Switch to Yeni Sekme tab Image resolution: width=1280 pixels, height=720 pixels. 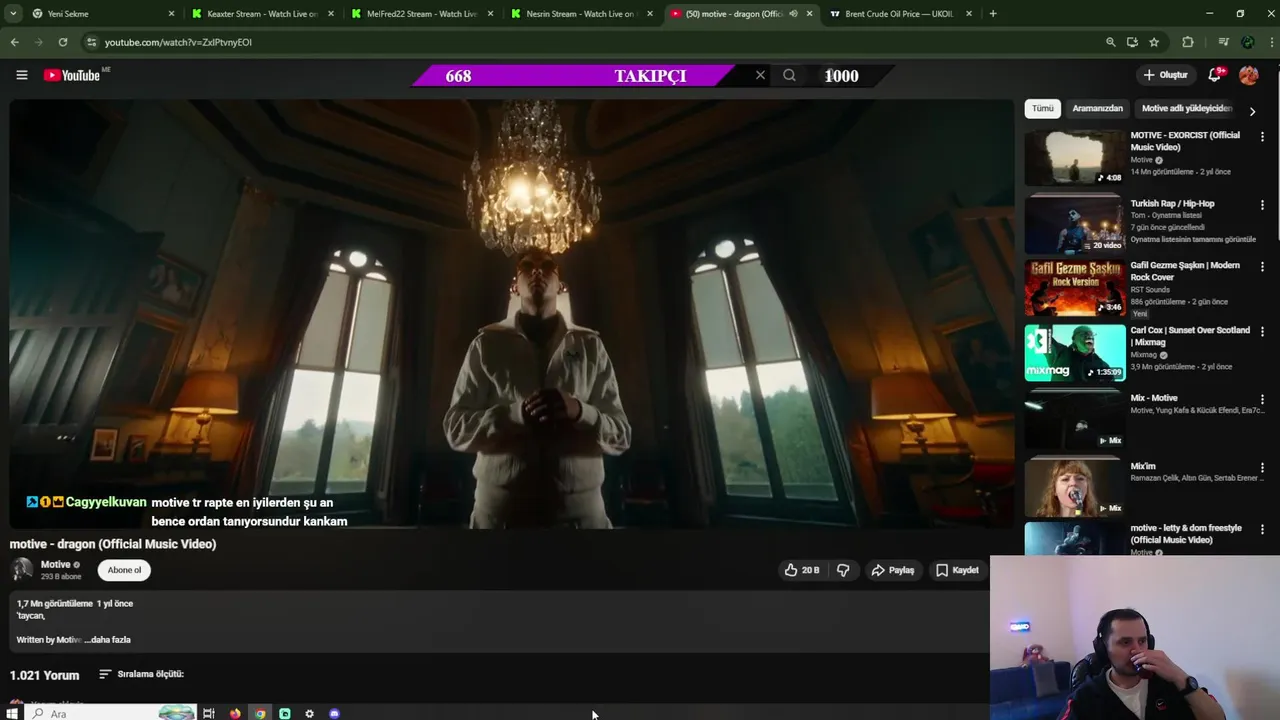[101, 14]
